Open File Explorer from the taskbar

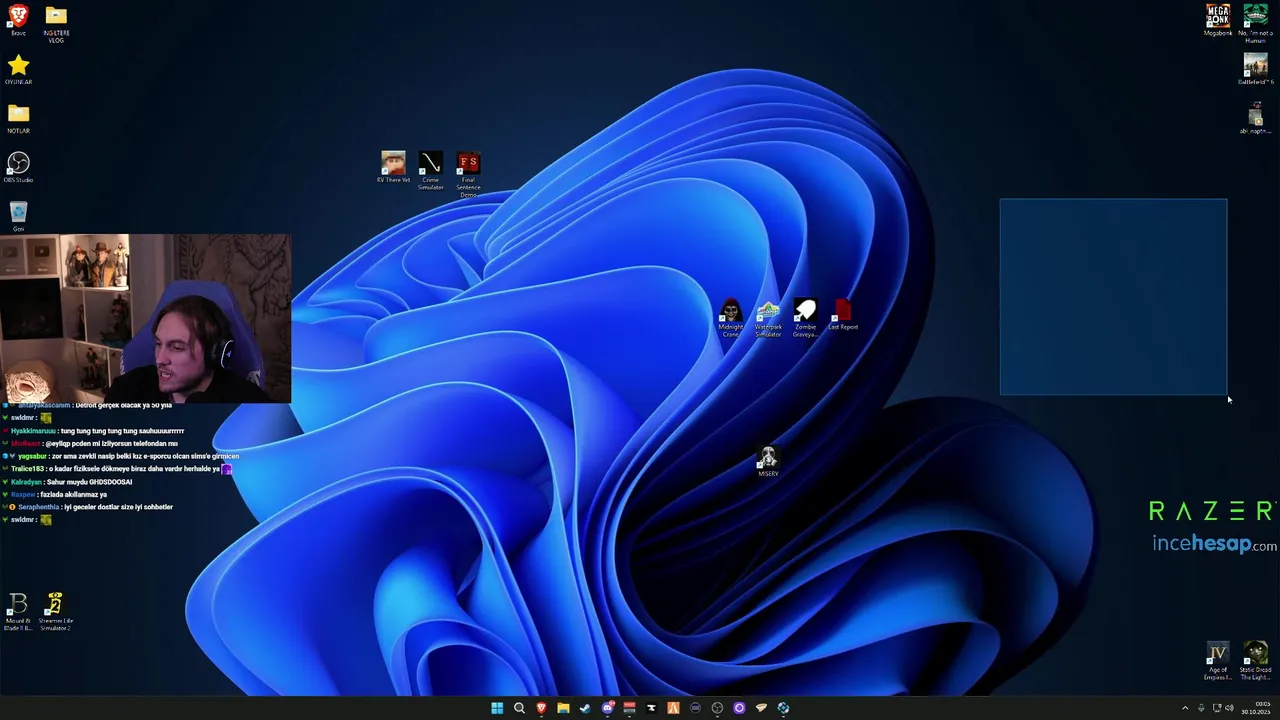(x=563, y=708)
